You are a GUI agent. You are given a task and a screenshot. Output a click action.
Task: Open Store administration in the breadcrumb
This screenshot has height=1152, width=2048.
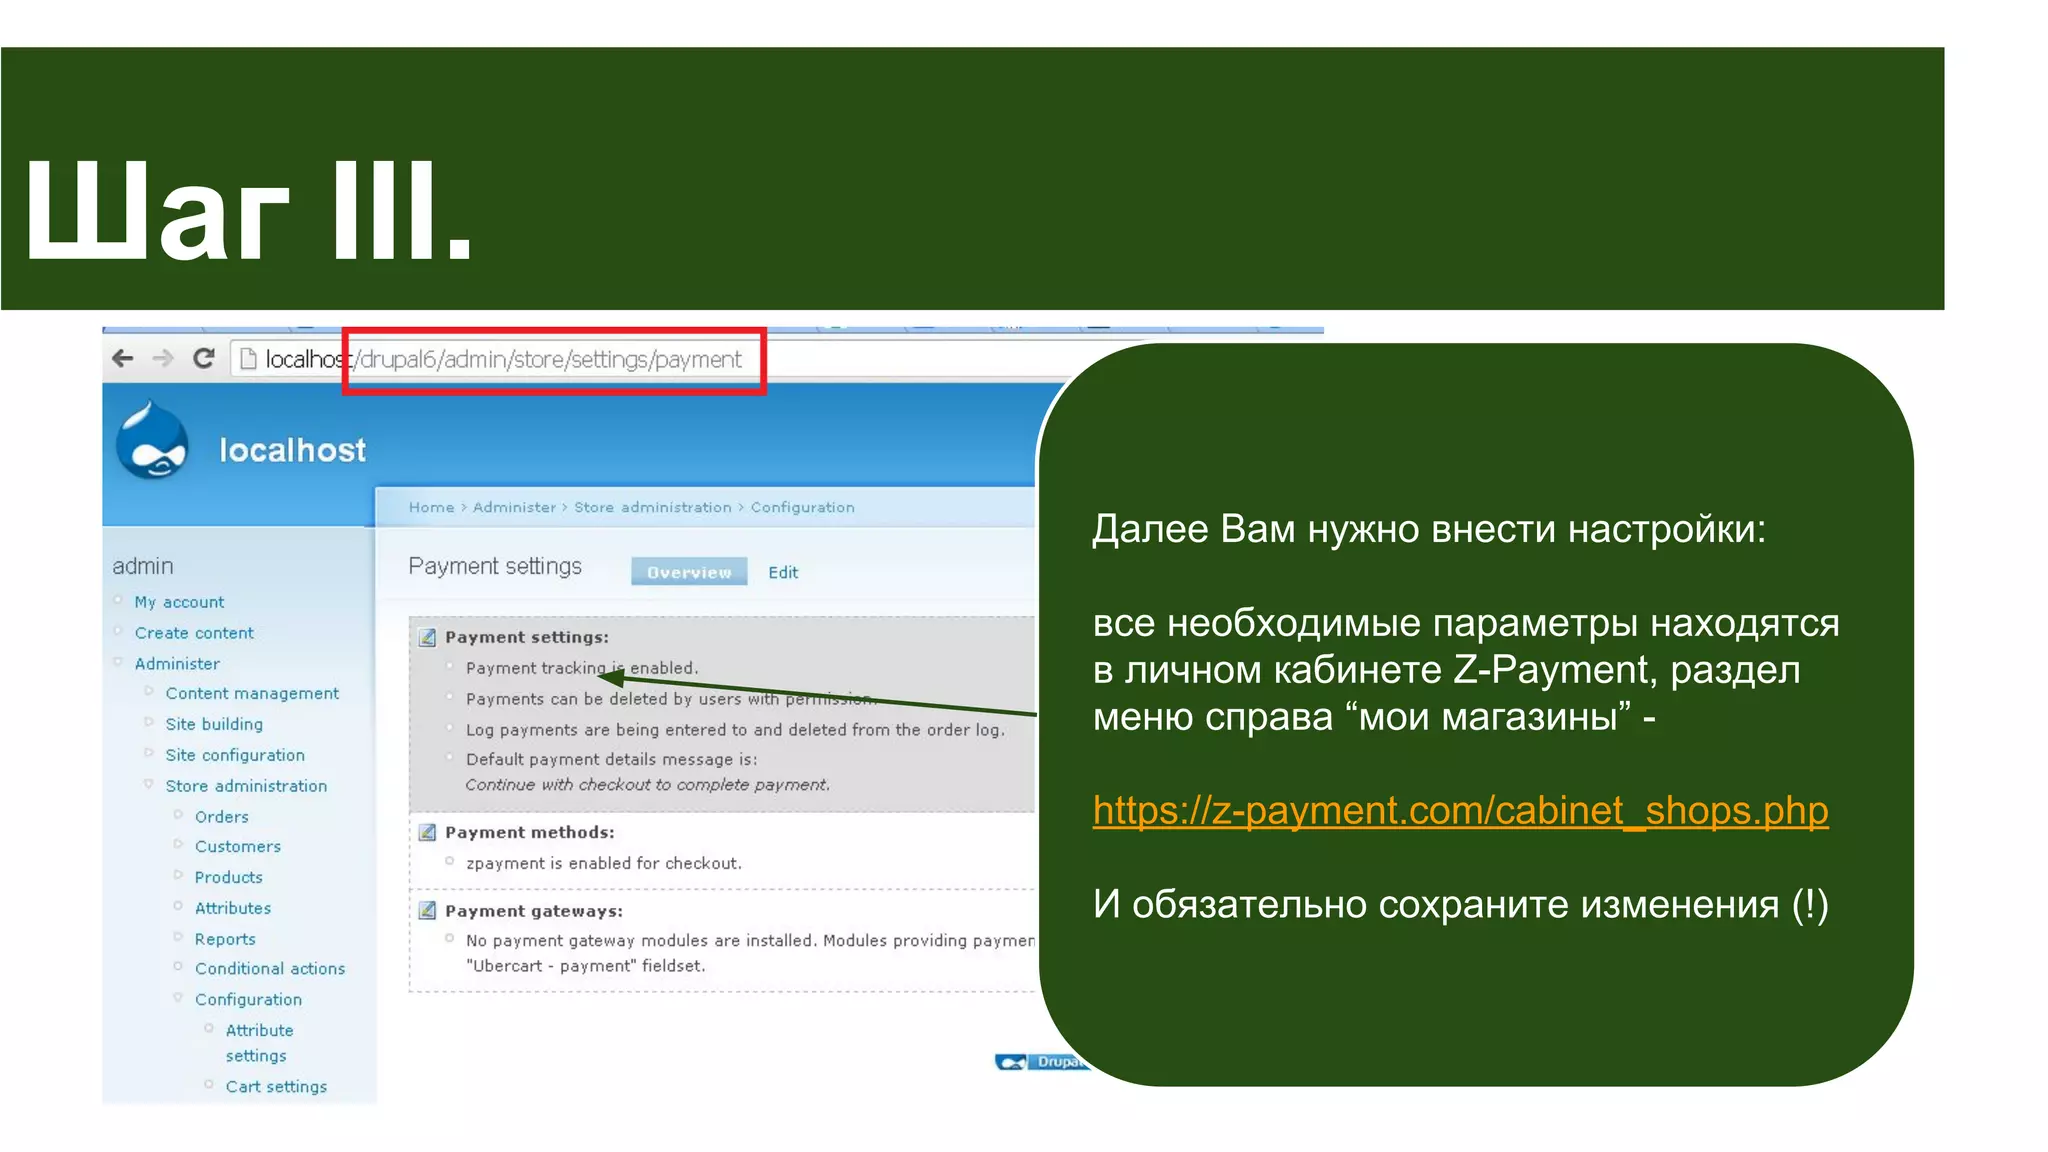point(652,507)
